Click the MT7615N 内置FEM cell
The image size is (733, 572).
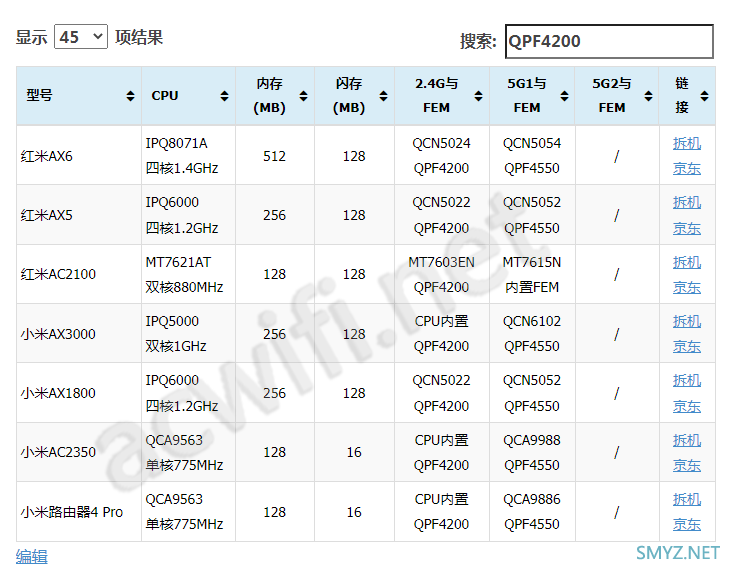click(532, 274)
